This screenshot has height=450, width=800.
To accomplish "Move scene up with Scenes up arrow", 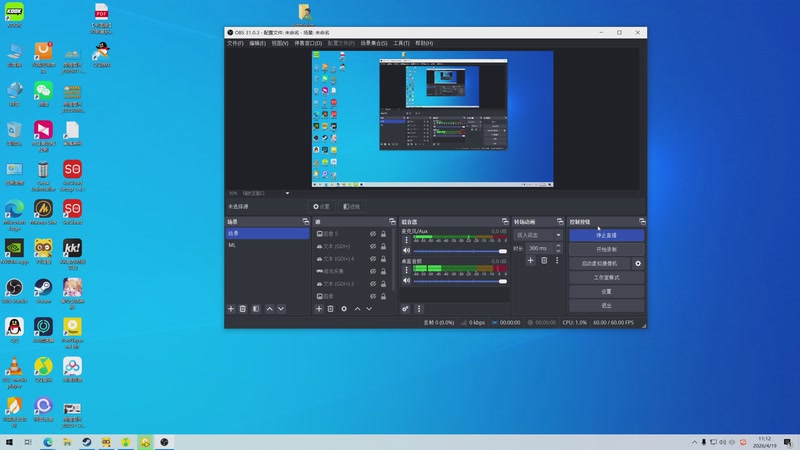I will coord(269,309).
